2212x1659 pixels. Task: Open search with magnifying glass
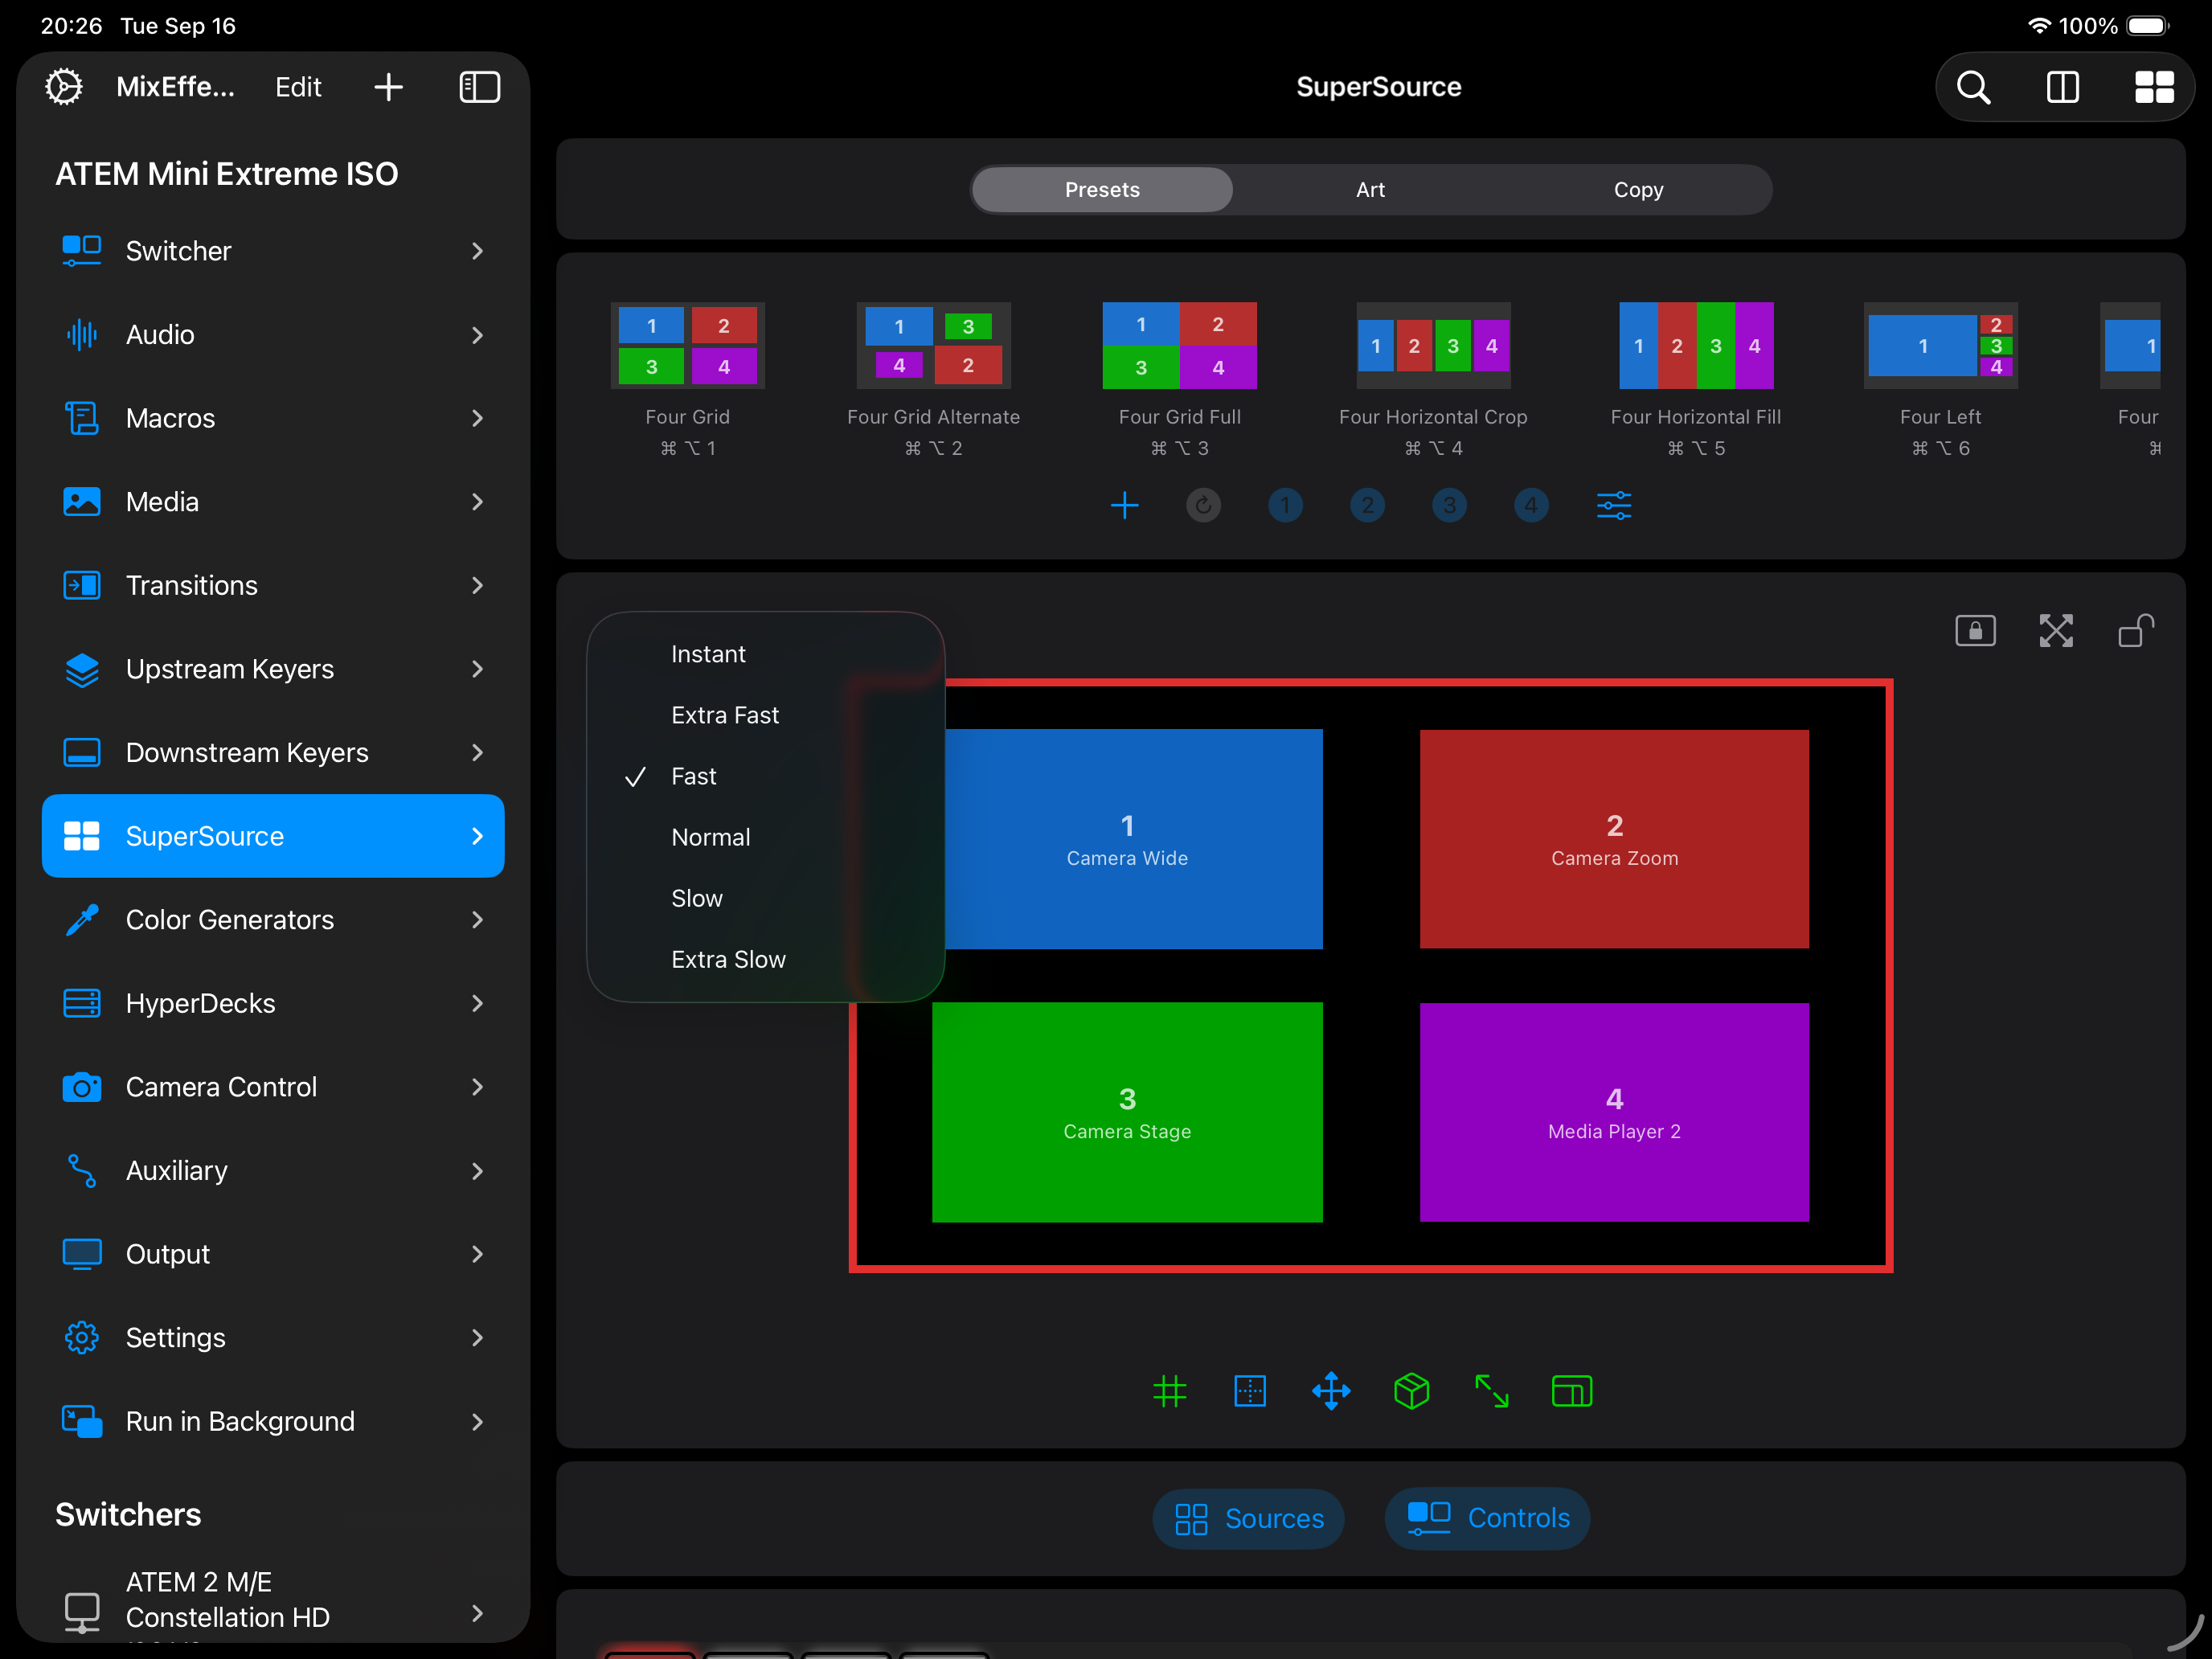click(1973, 87)
